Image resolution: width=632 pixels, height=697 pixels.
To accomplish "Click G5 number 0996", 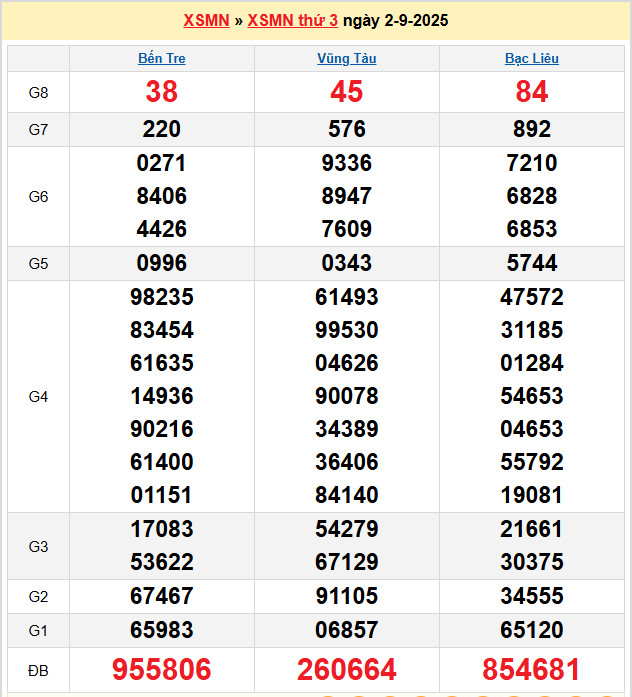I will tap(162, 263).
